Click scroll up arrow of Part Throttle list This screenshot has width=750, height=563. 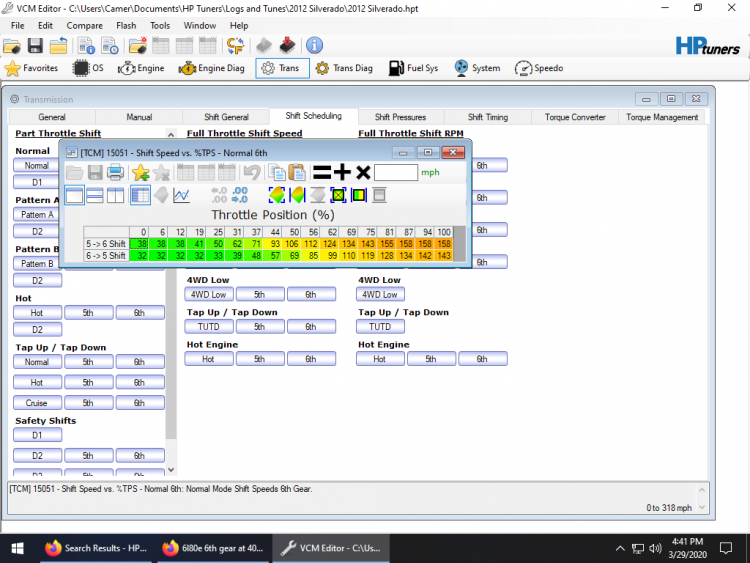(x=171, y=134)
